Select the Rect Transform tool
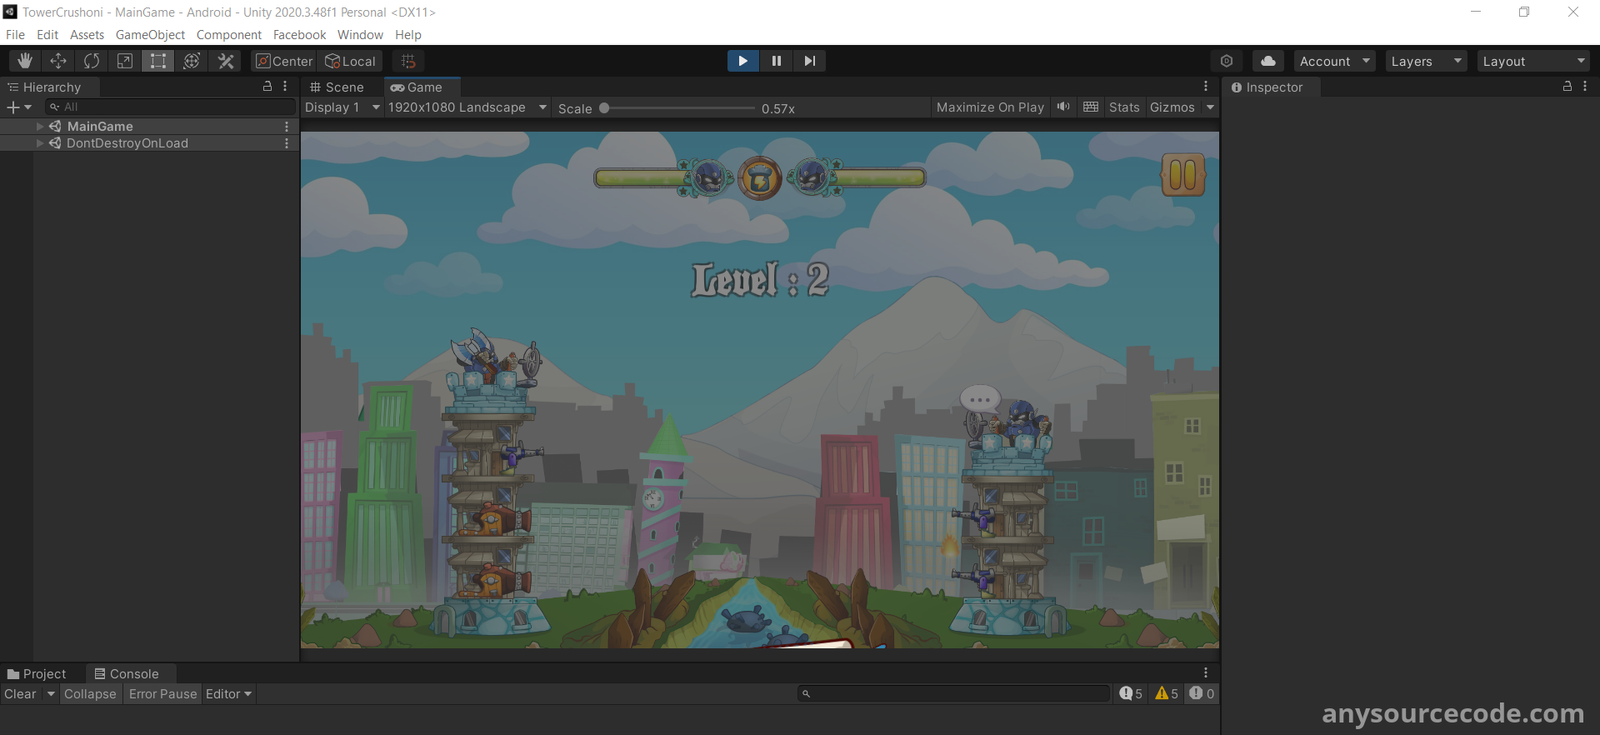Image resolution: width=1600 pixels, height=735 pixels. tap(158, 61)
